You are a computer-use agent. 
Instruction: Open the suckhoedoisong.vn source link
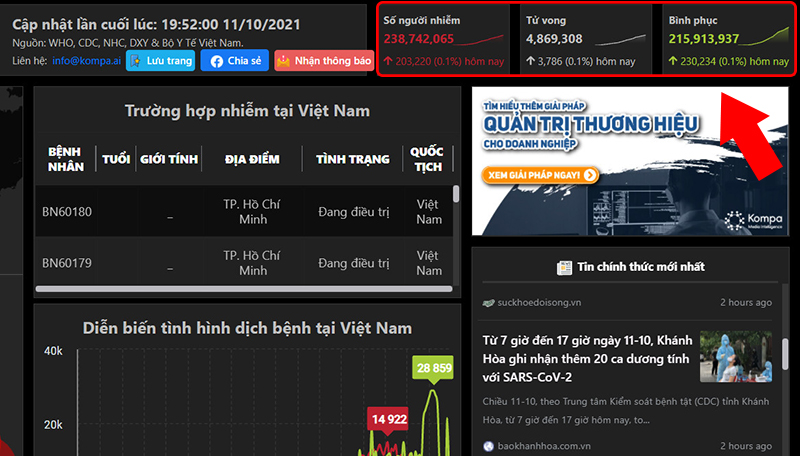tap(539, 302)
